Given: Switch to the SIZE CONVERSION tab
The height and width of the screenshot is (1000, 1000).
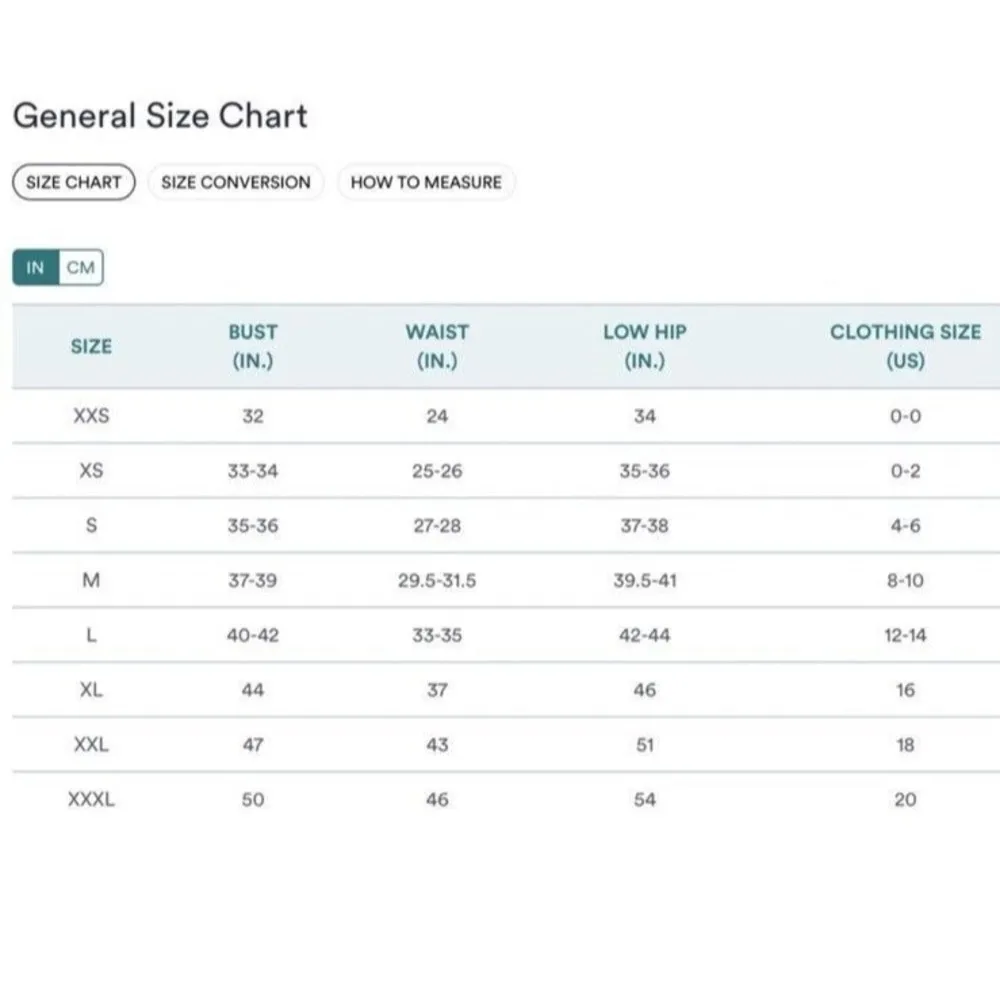Looking at the screenshot, I should click(236, 182).
